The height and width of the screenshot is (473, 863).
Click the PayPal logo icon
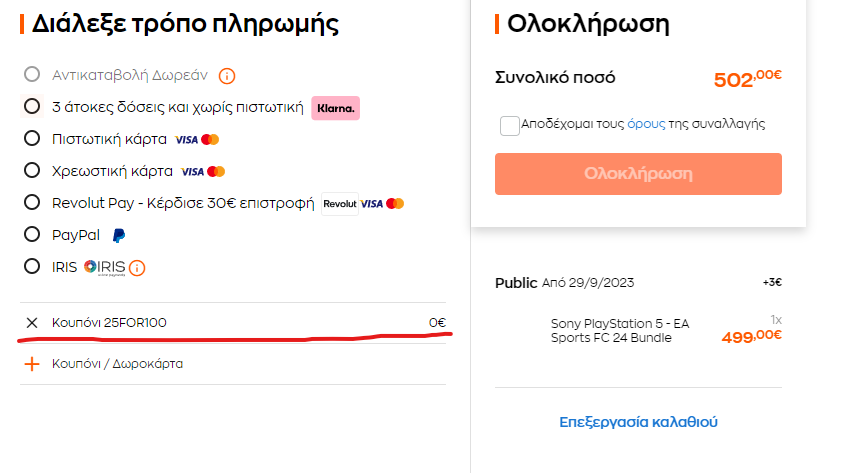(x=119, y=236)
